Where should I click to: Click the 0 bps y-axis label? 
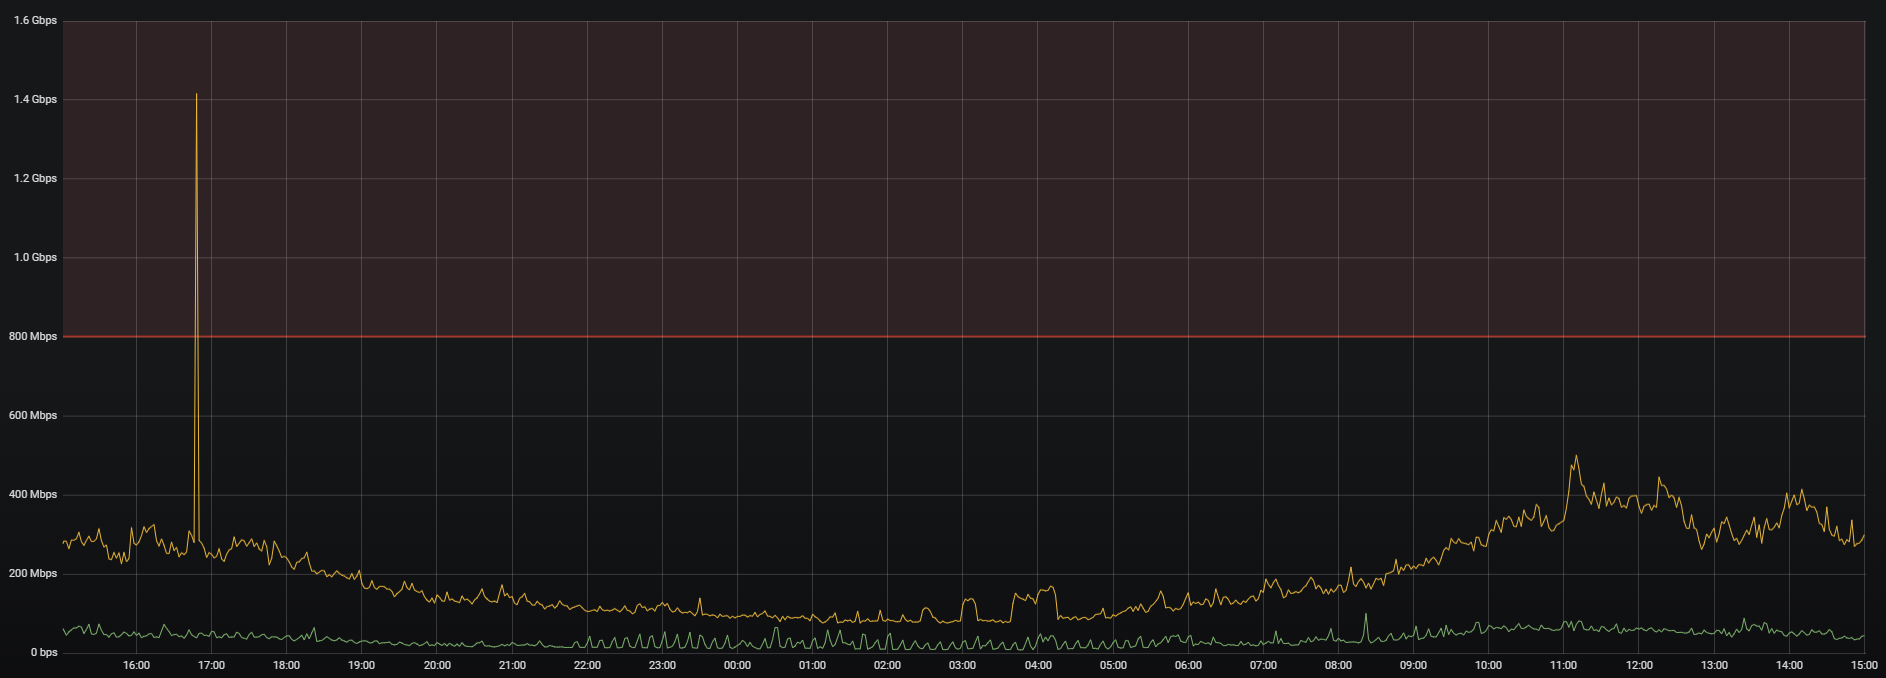pos(44,653)
